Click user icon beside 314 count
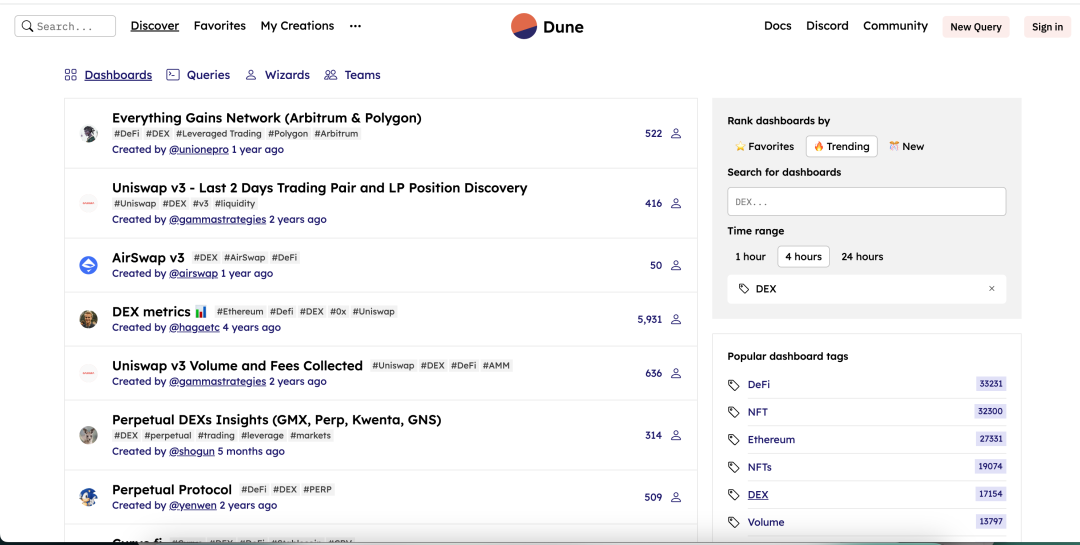Screen dimensions: 1080x545 tap(676, 435)
